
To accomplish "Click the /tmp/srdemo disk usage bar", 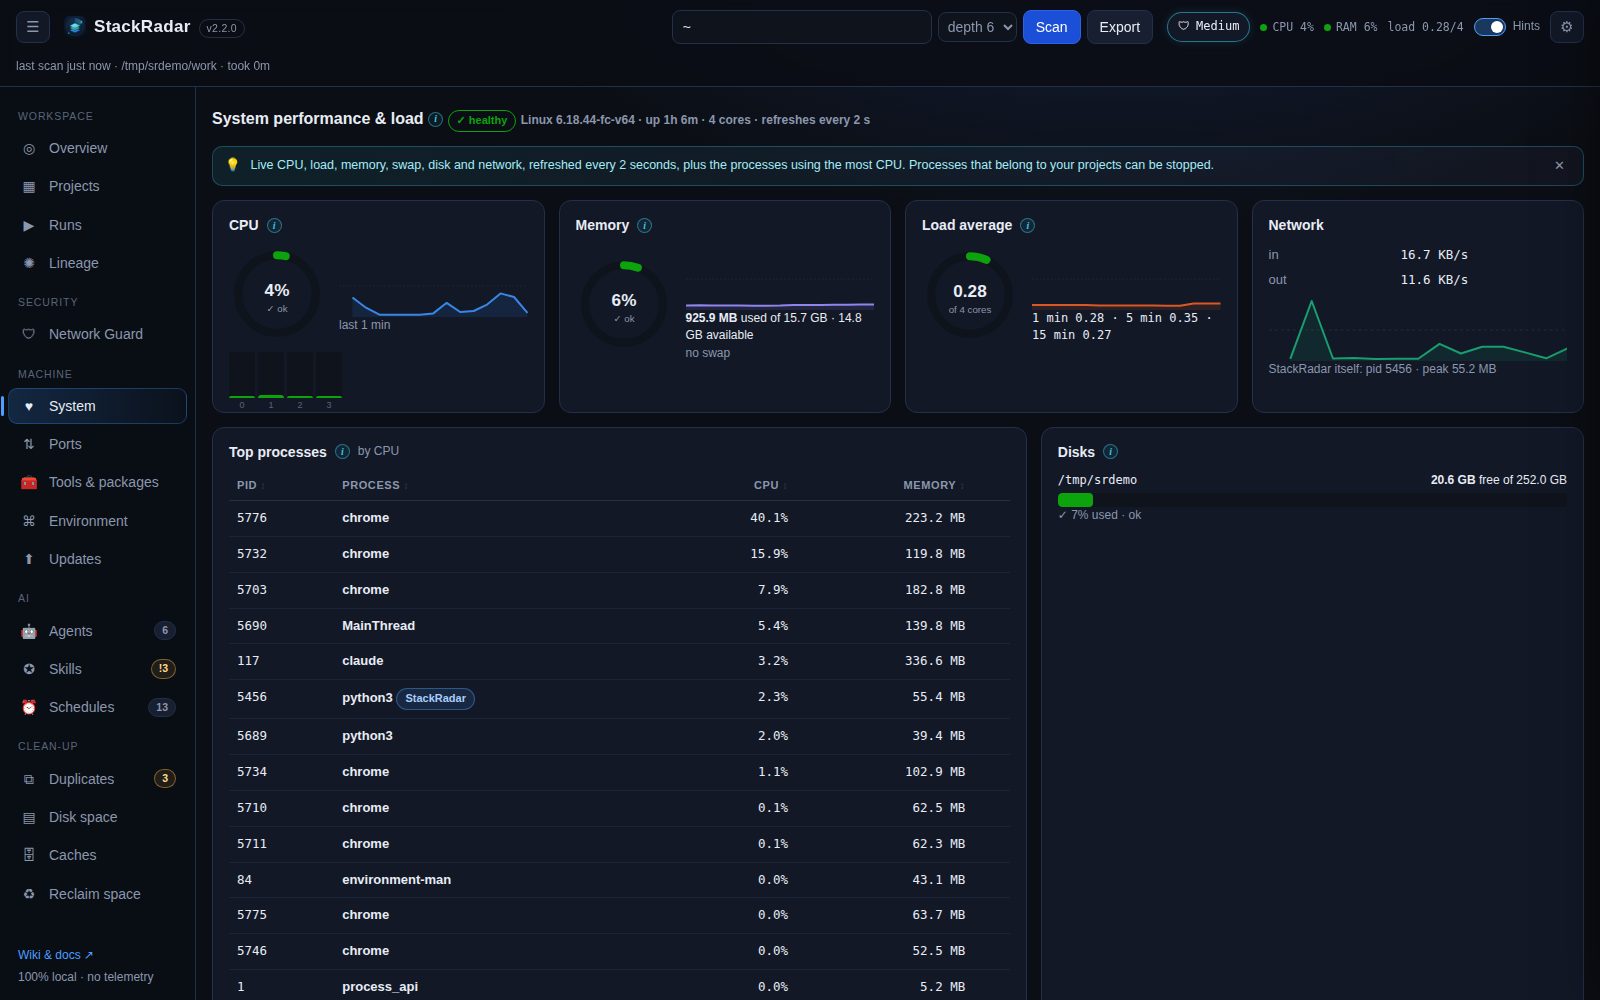I will [1312, 499].
